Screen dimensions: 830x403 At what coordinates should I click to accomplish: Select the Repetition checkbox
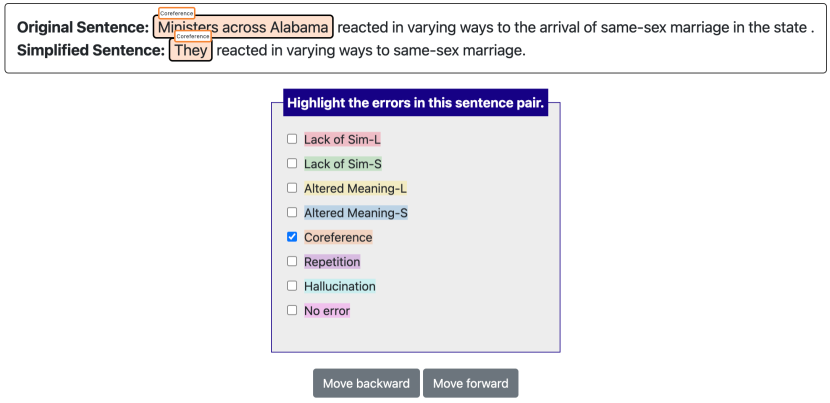pos(292,261)
